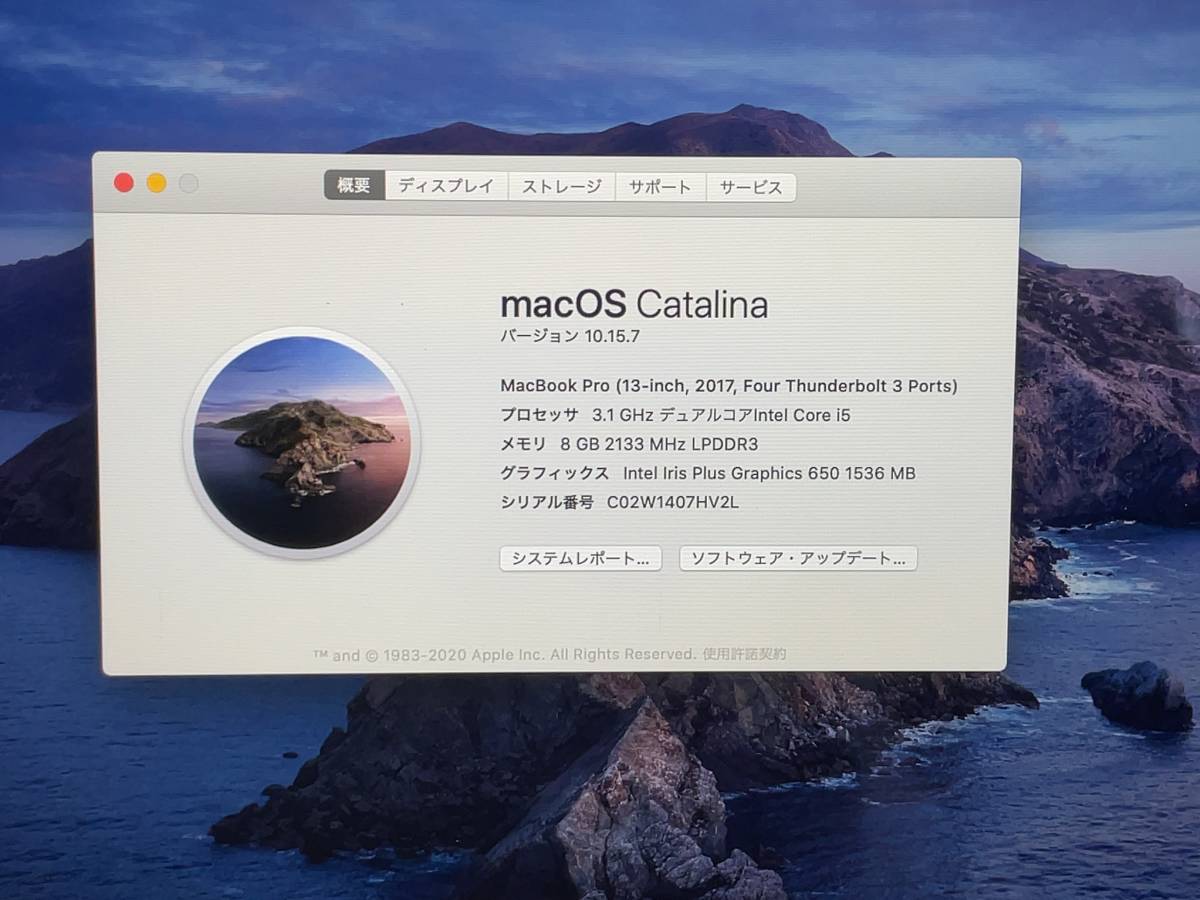Image resolution: width=1200 pixels, height=900 pixels.
Task: Minimize the window with the yellow button
Action: point(156,183)
